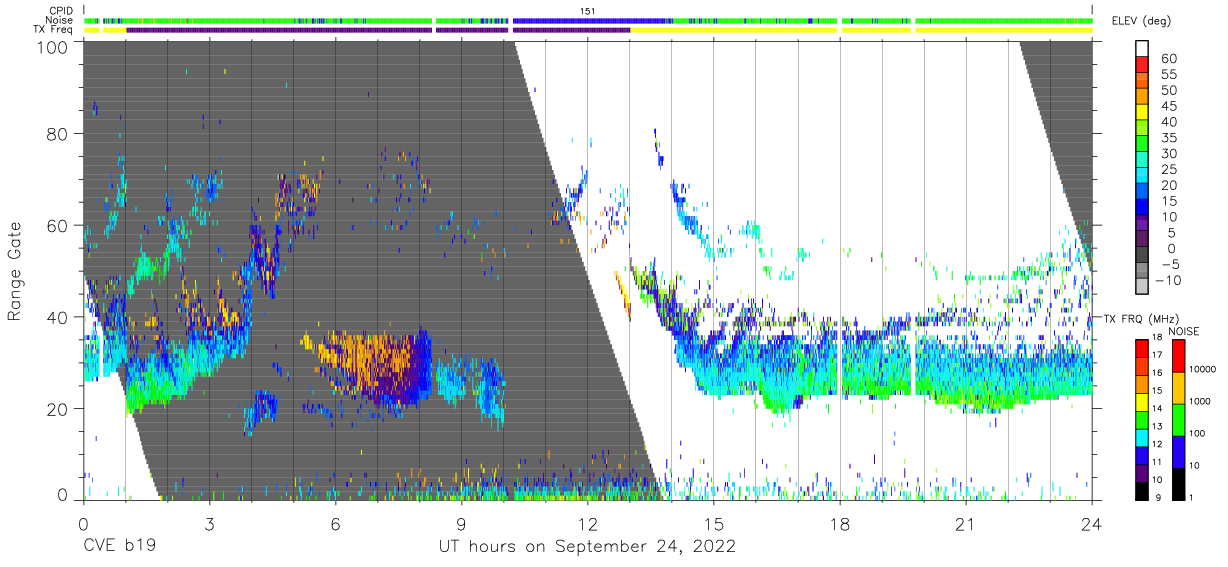Click the 9 tick on the UT hours axis
The image size is (1228, 567).
(x=461, y=524)
